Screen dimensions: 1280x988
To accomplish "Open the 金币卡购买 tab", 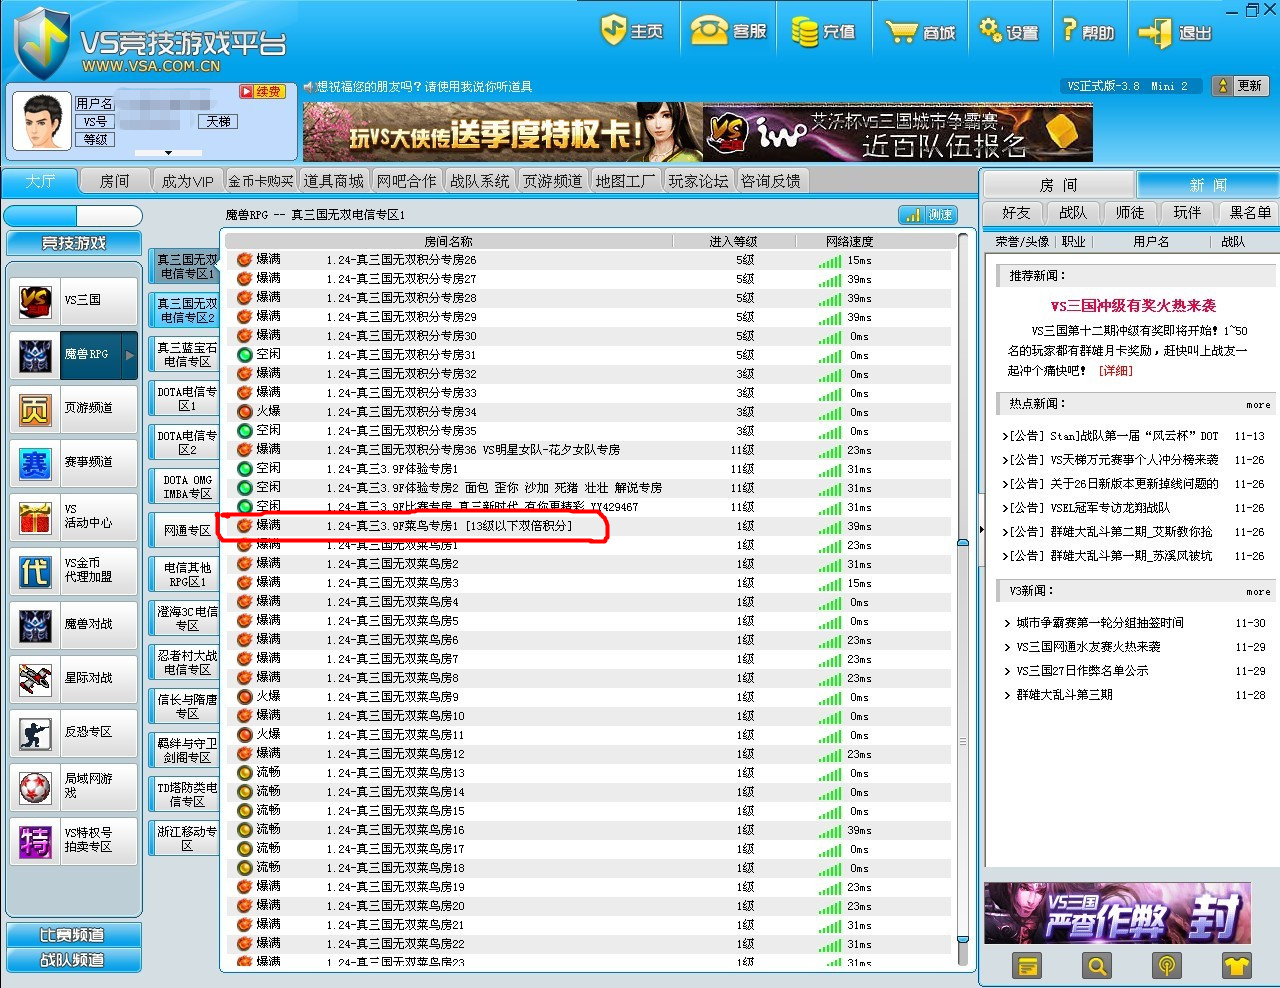I will tap(261, 181).
